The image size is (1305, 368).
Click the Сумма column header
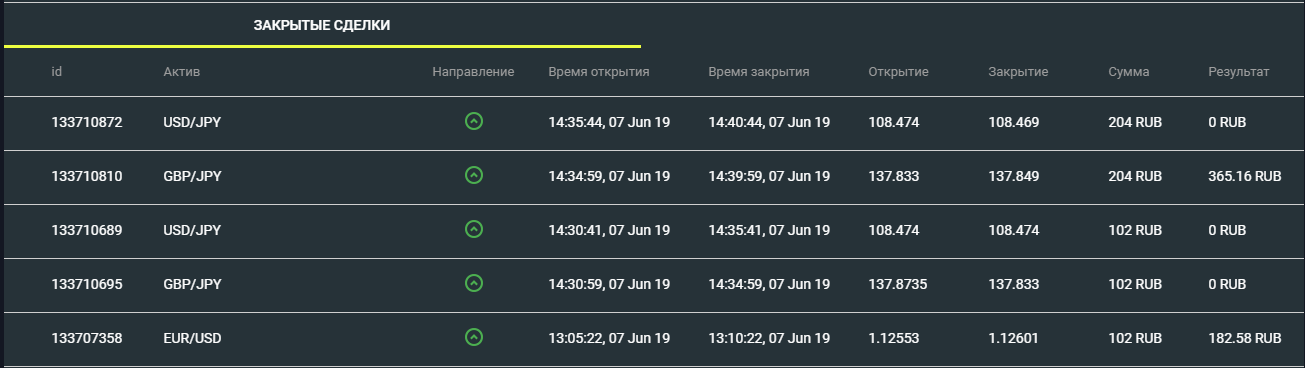point(1129,72)
